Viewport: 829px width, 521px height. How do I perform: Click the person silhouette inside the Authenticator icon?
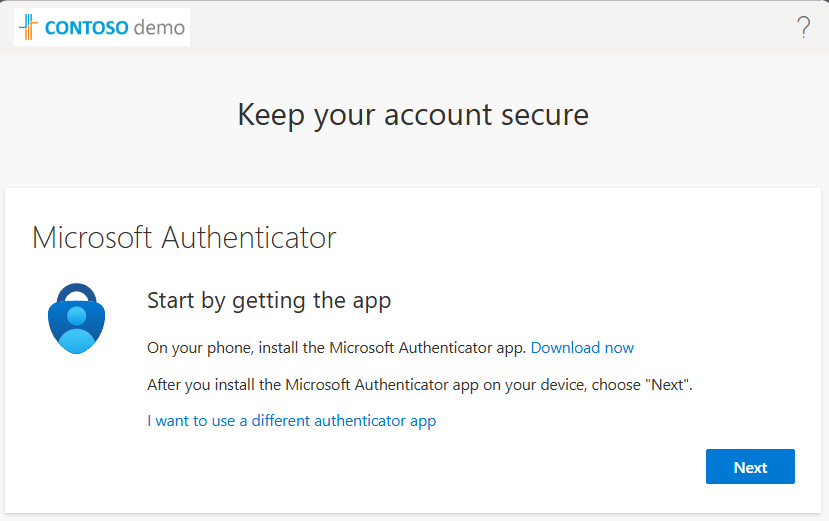(x=77, y=330)
